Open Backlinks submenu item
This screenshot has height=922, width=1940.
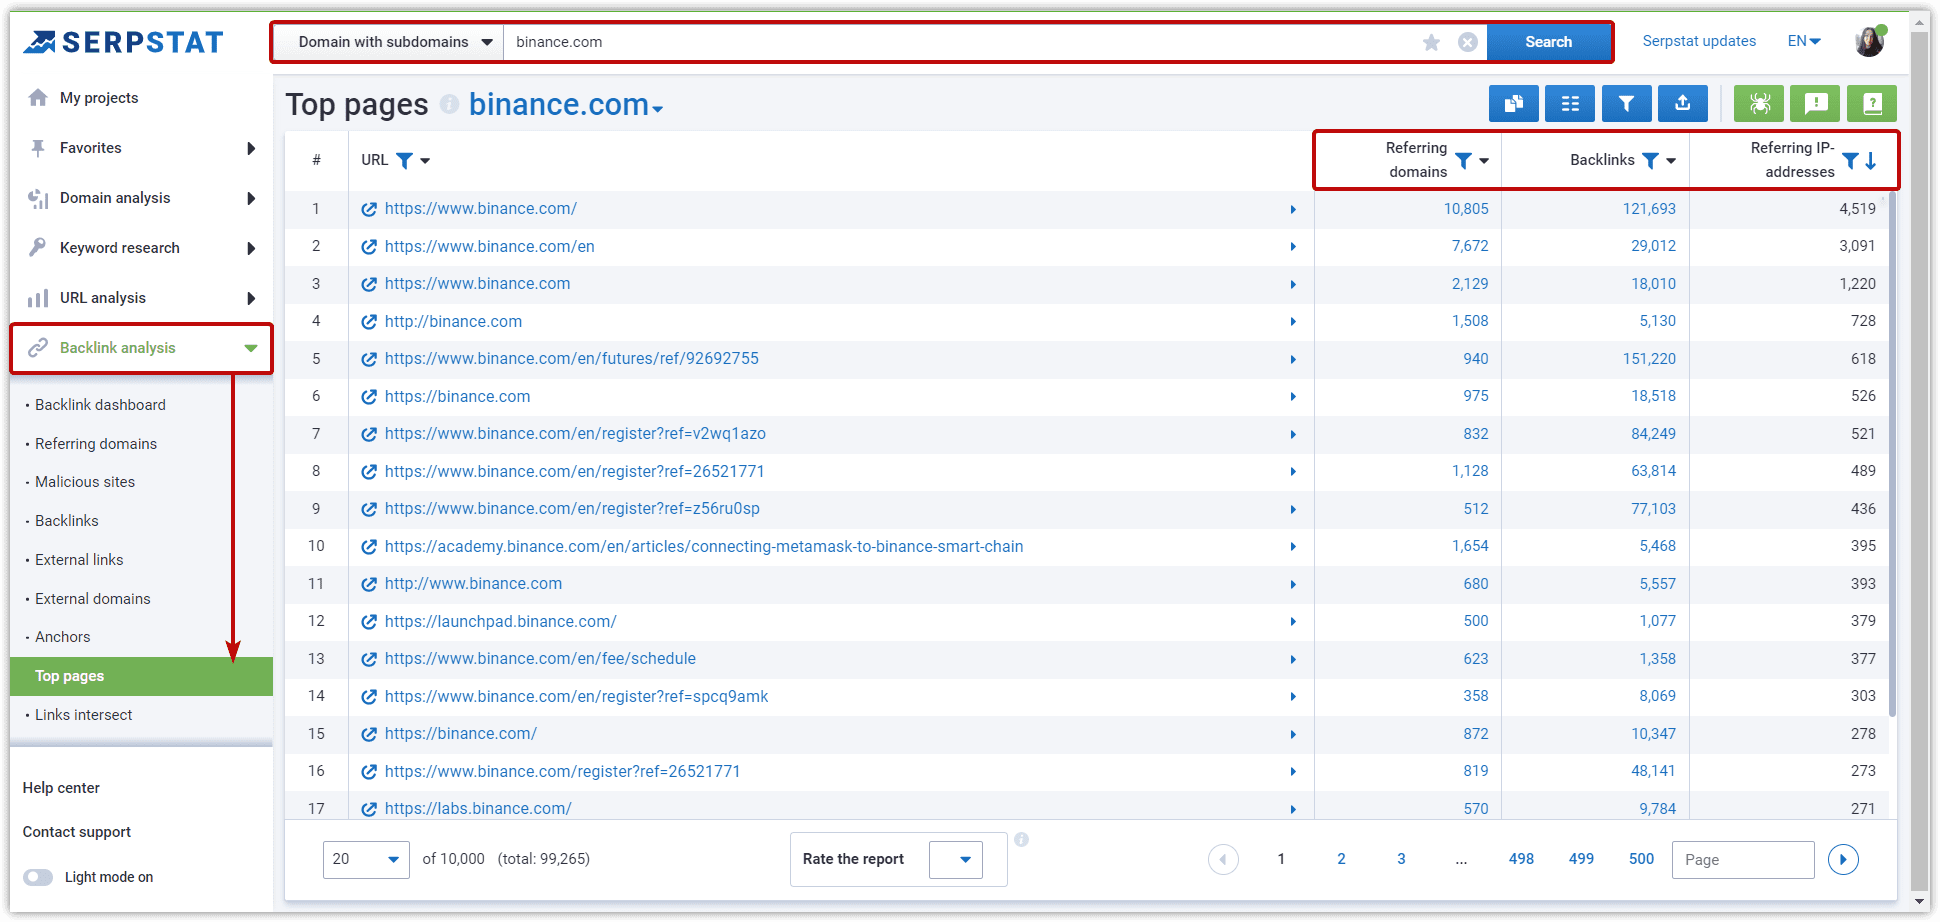click(x=67, y=521)
